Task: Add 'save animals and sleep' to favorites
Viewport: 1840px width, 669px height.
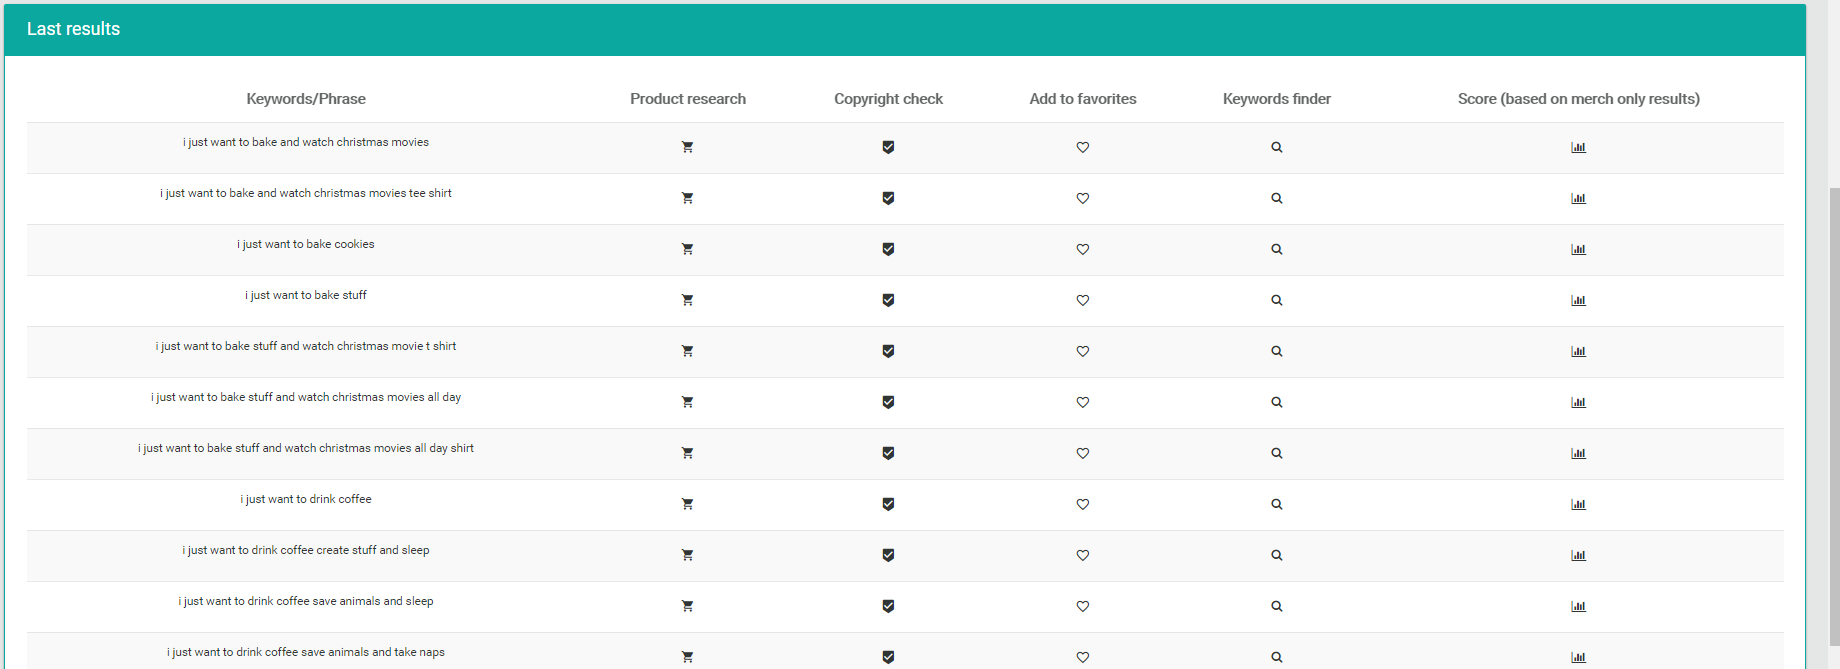Action: 1082,606
